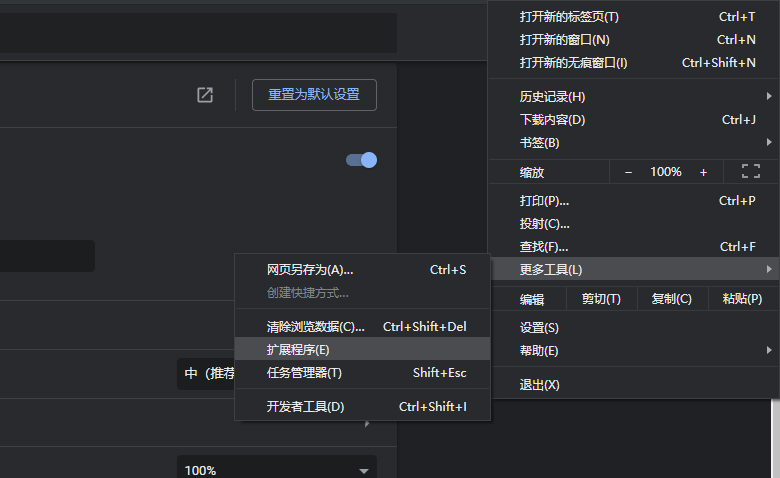Choose 查找(F)... from the menu
This screenshot has width=780, height=478.
point(633,247)
